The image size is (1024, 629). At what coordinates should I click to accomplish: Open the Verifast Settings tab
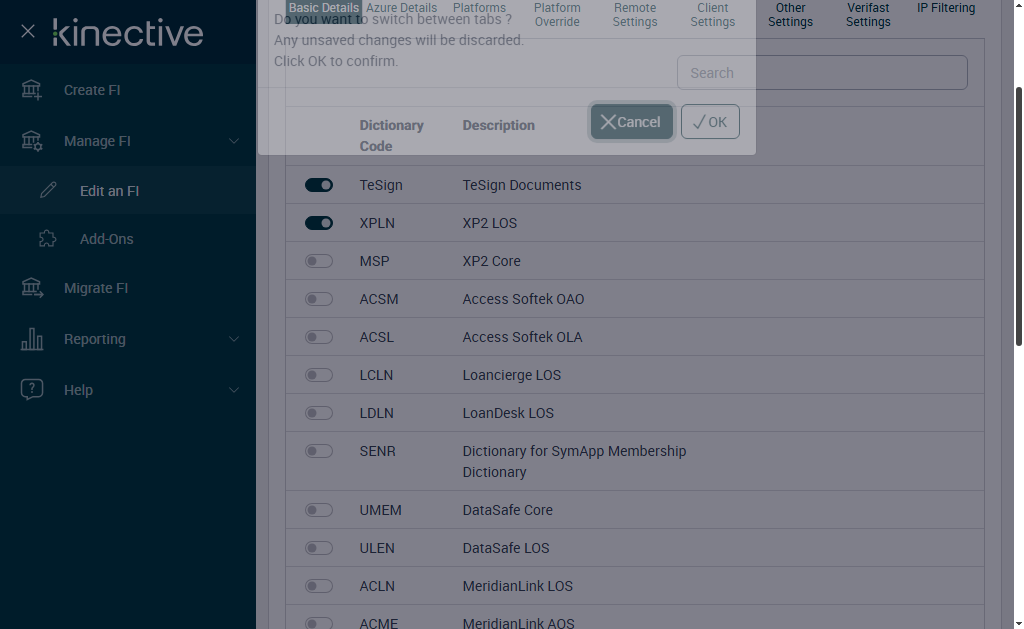click(x=868, y=14)
